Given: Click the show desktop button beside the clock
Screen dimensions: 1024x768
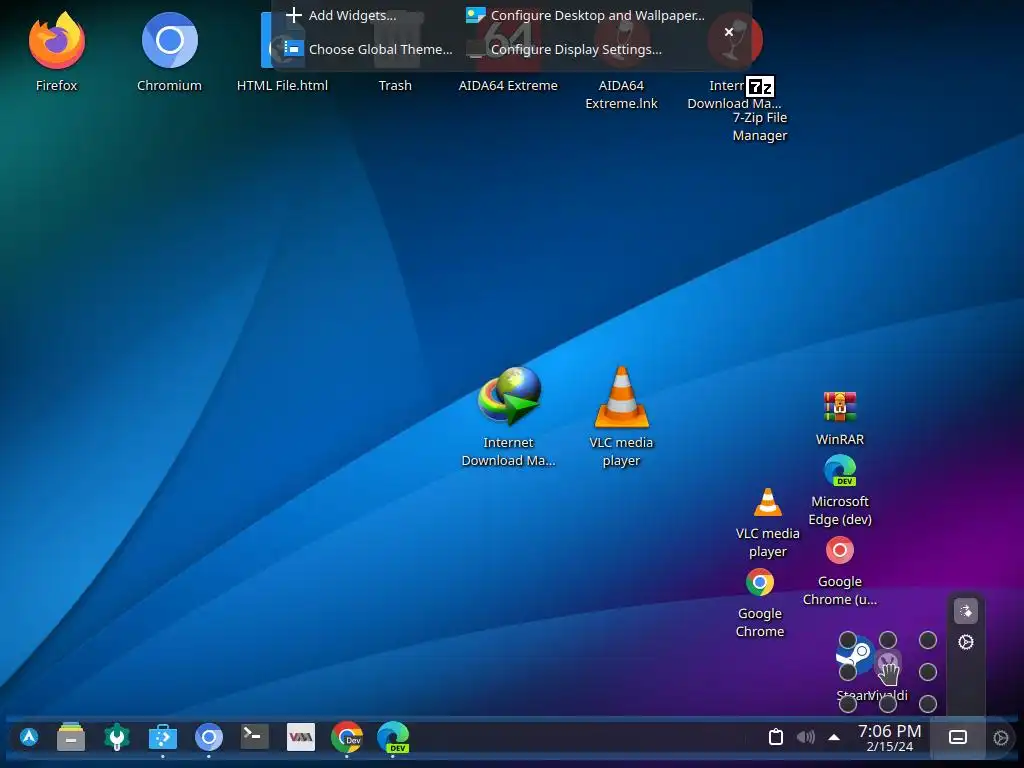Looking at the screenshot, I should coord(958,737).
